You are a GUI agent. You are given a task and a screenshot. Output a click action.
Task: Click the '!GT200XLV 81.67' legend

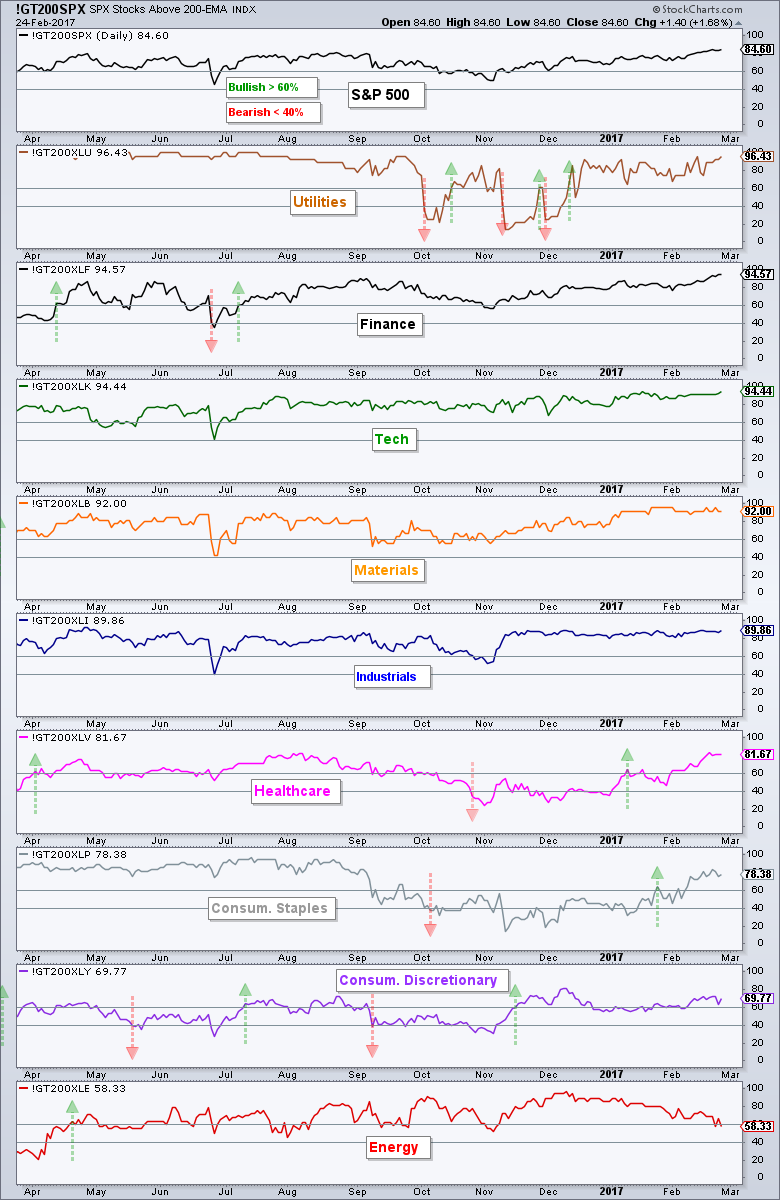pyautogui.click(x=75, y=738)
